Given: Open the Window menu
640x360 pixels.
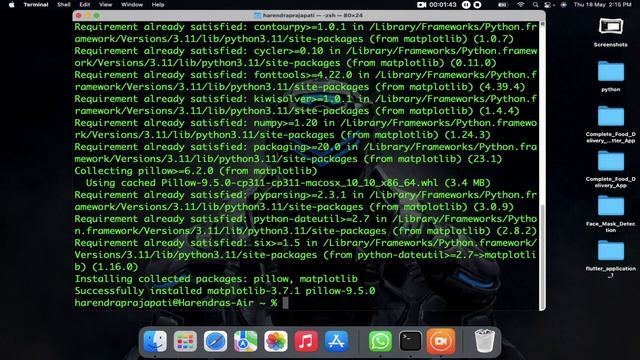Looking at the screenshot, I should 132,5.
